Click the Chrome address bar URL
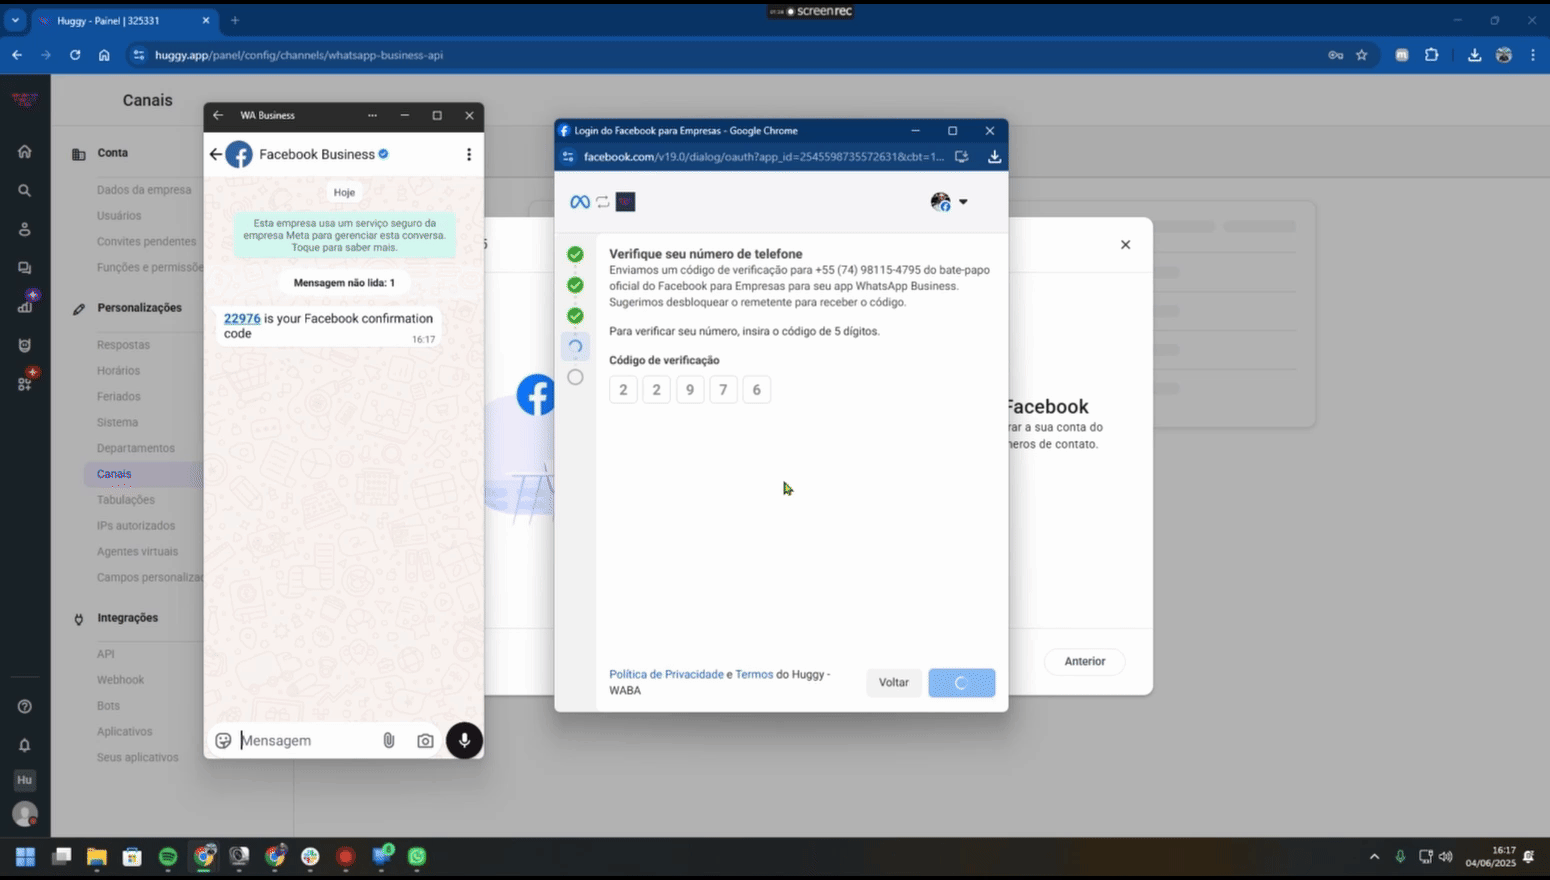The width and height of the screenshot is (1550, 880). click(299, 55)
